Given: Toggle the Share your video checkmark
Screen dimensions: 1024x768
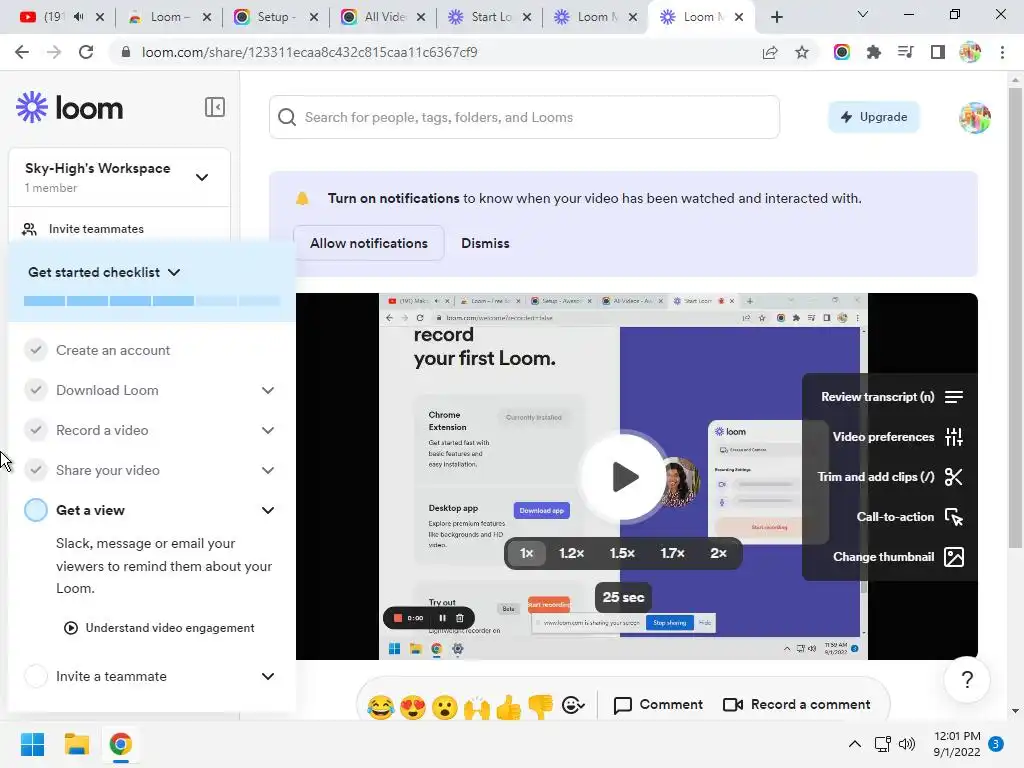Looking at the screenshot, I should coord(36,470).
